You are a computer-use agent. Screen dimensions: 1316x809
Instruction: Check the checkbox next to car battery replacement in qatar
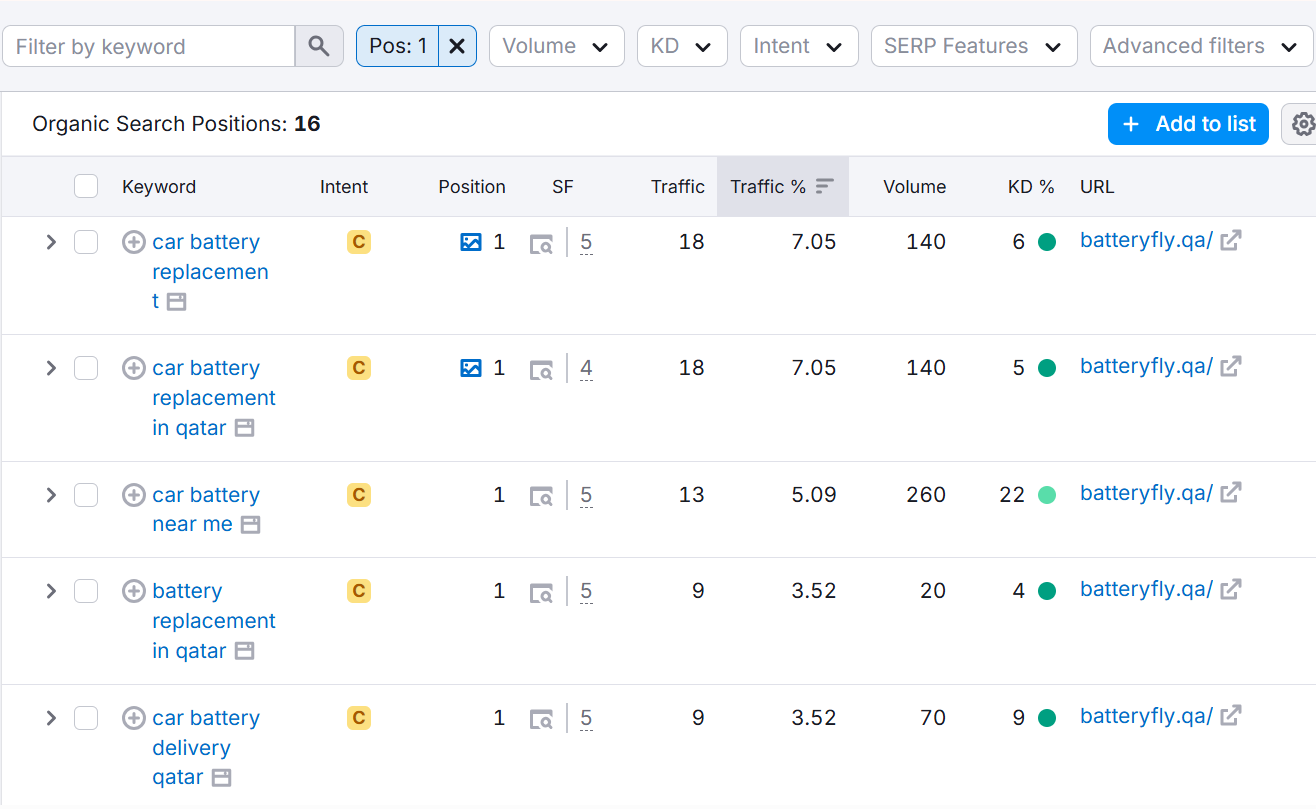coord(86,367)
